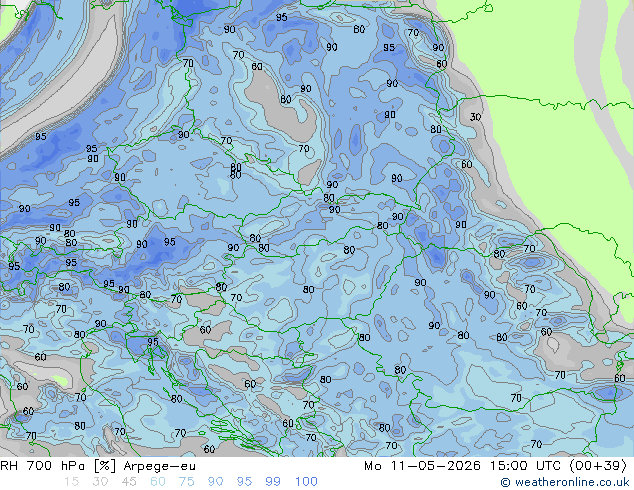Viewport: 634px width, 490px height.
Task: Click legend value 99
Action: [x=273, y=482]
